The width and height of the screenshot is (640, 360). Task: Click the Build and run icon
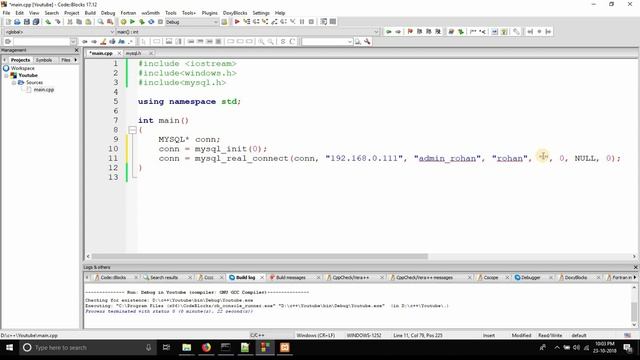tap(142, 22)
